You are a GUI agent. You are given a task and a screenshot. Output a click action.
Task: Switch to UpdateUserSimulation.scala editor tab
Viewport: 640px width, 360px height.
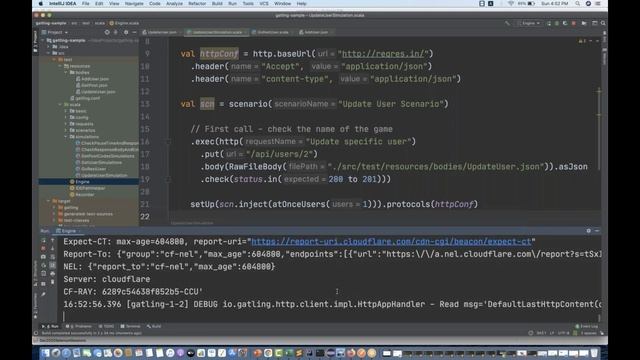pos(217,32)
